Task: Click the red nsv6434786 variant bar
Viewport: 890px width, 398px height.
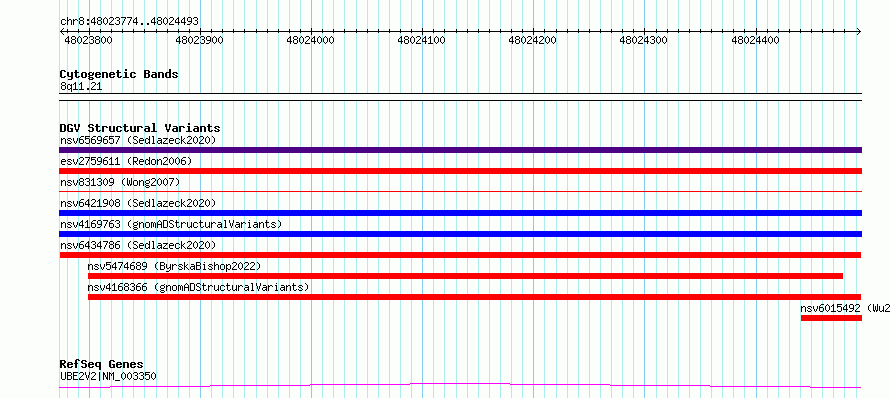Action: click(x=460, y=255)
